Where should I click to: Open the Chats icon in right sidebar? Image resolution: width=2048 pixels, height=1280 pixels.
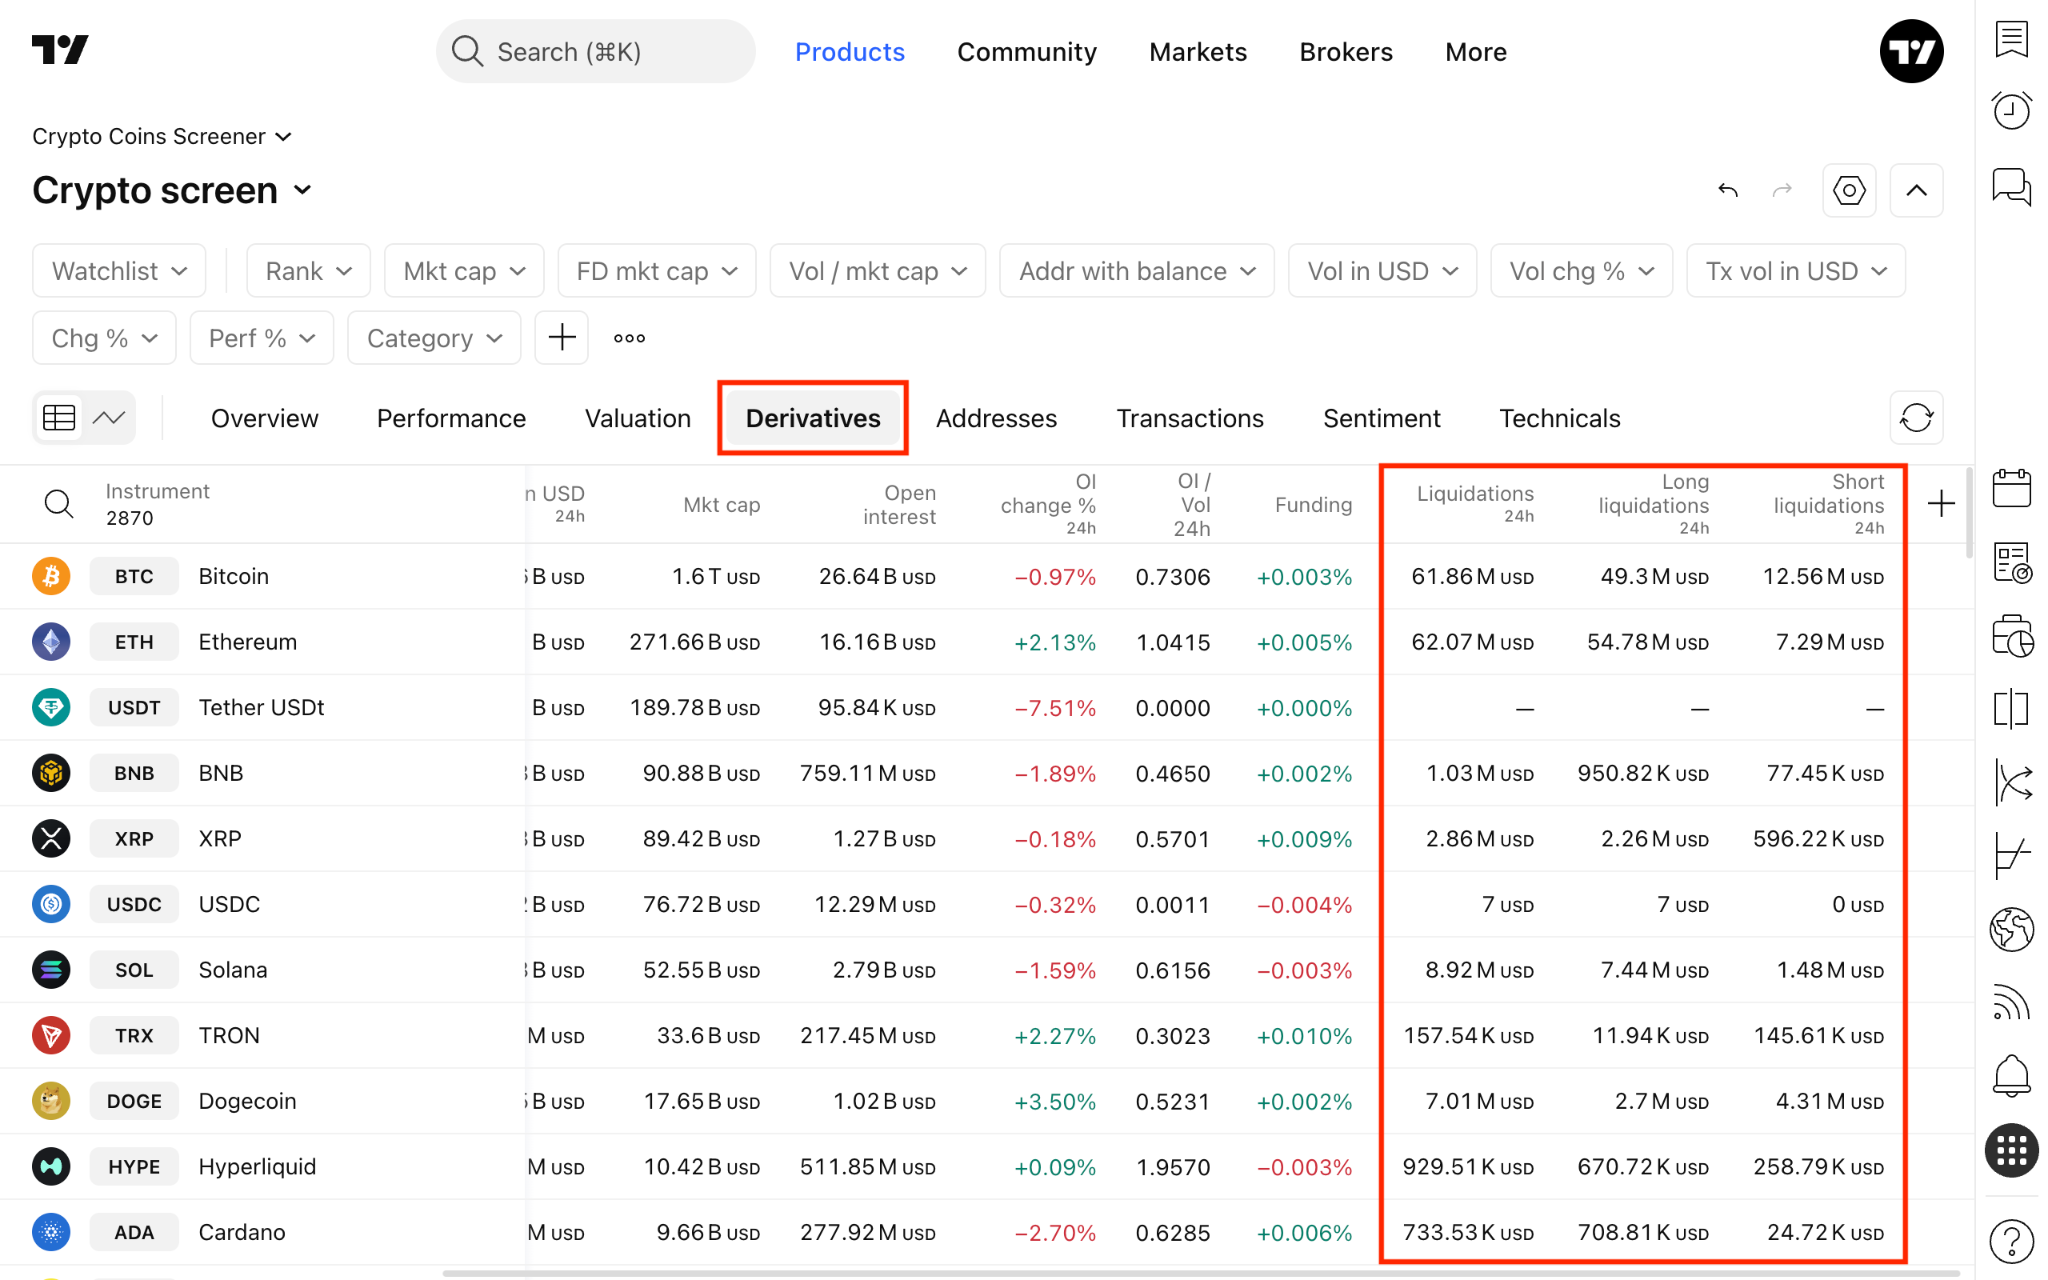coord(2011,186)
